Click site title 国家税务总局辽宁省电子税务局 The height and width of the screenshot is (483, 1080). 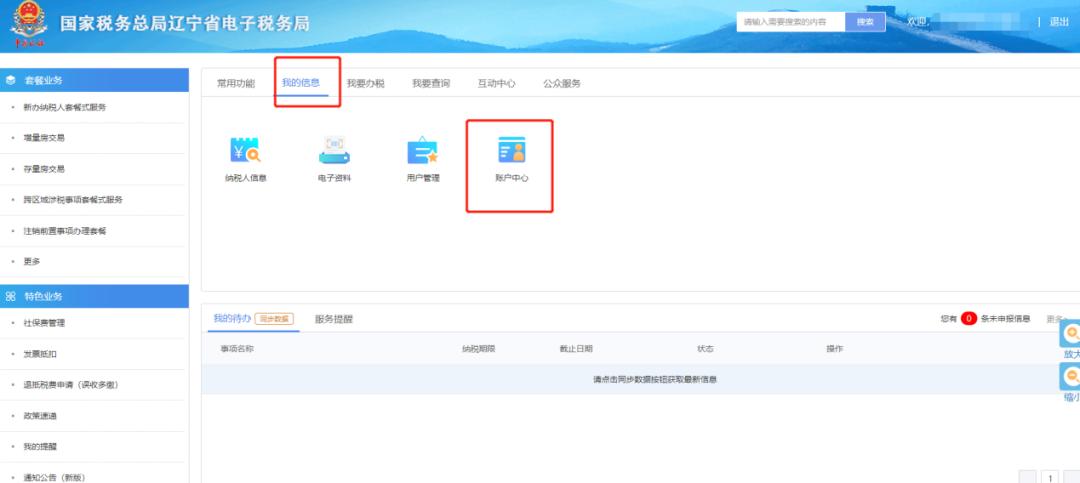point(185,23)
